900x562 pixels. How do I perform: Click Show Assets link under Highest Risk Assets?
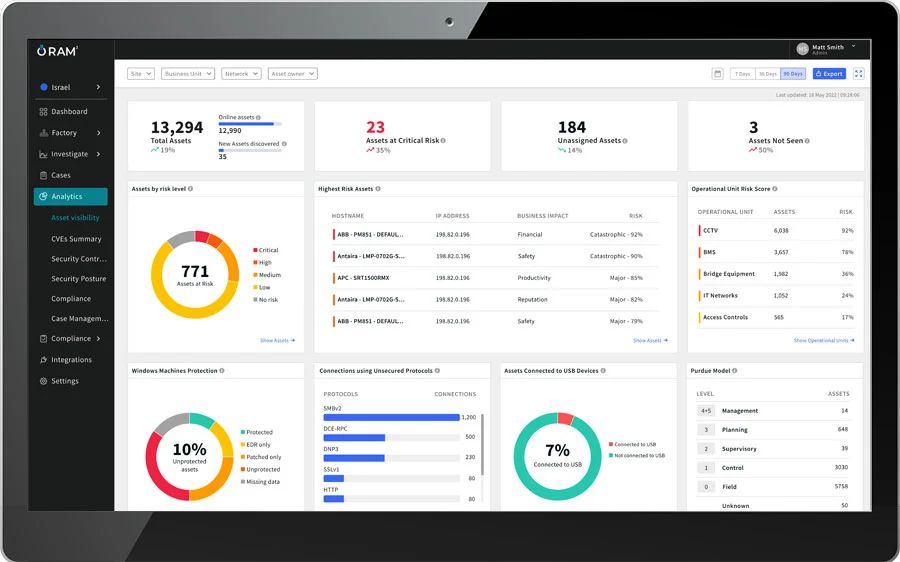(x=650, y=340)
